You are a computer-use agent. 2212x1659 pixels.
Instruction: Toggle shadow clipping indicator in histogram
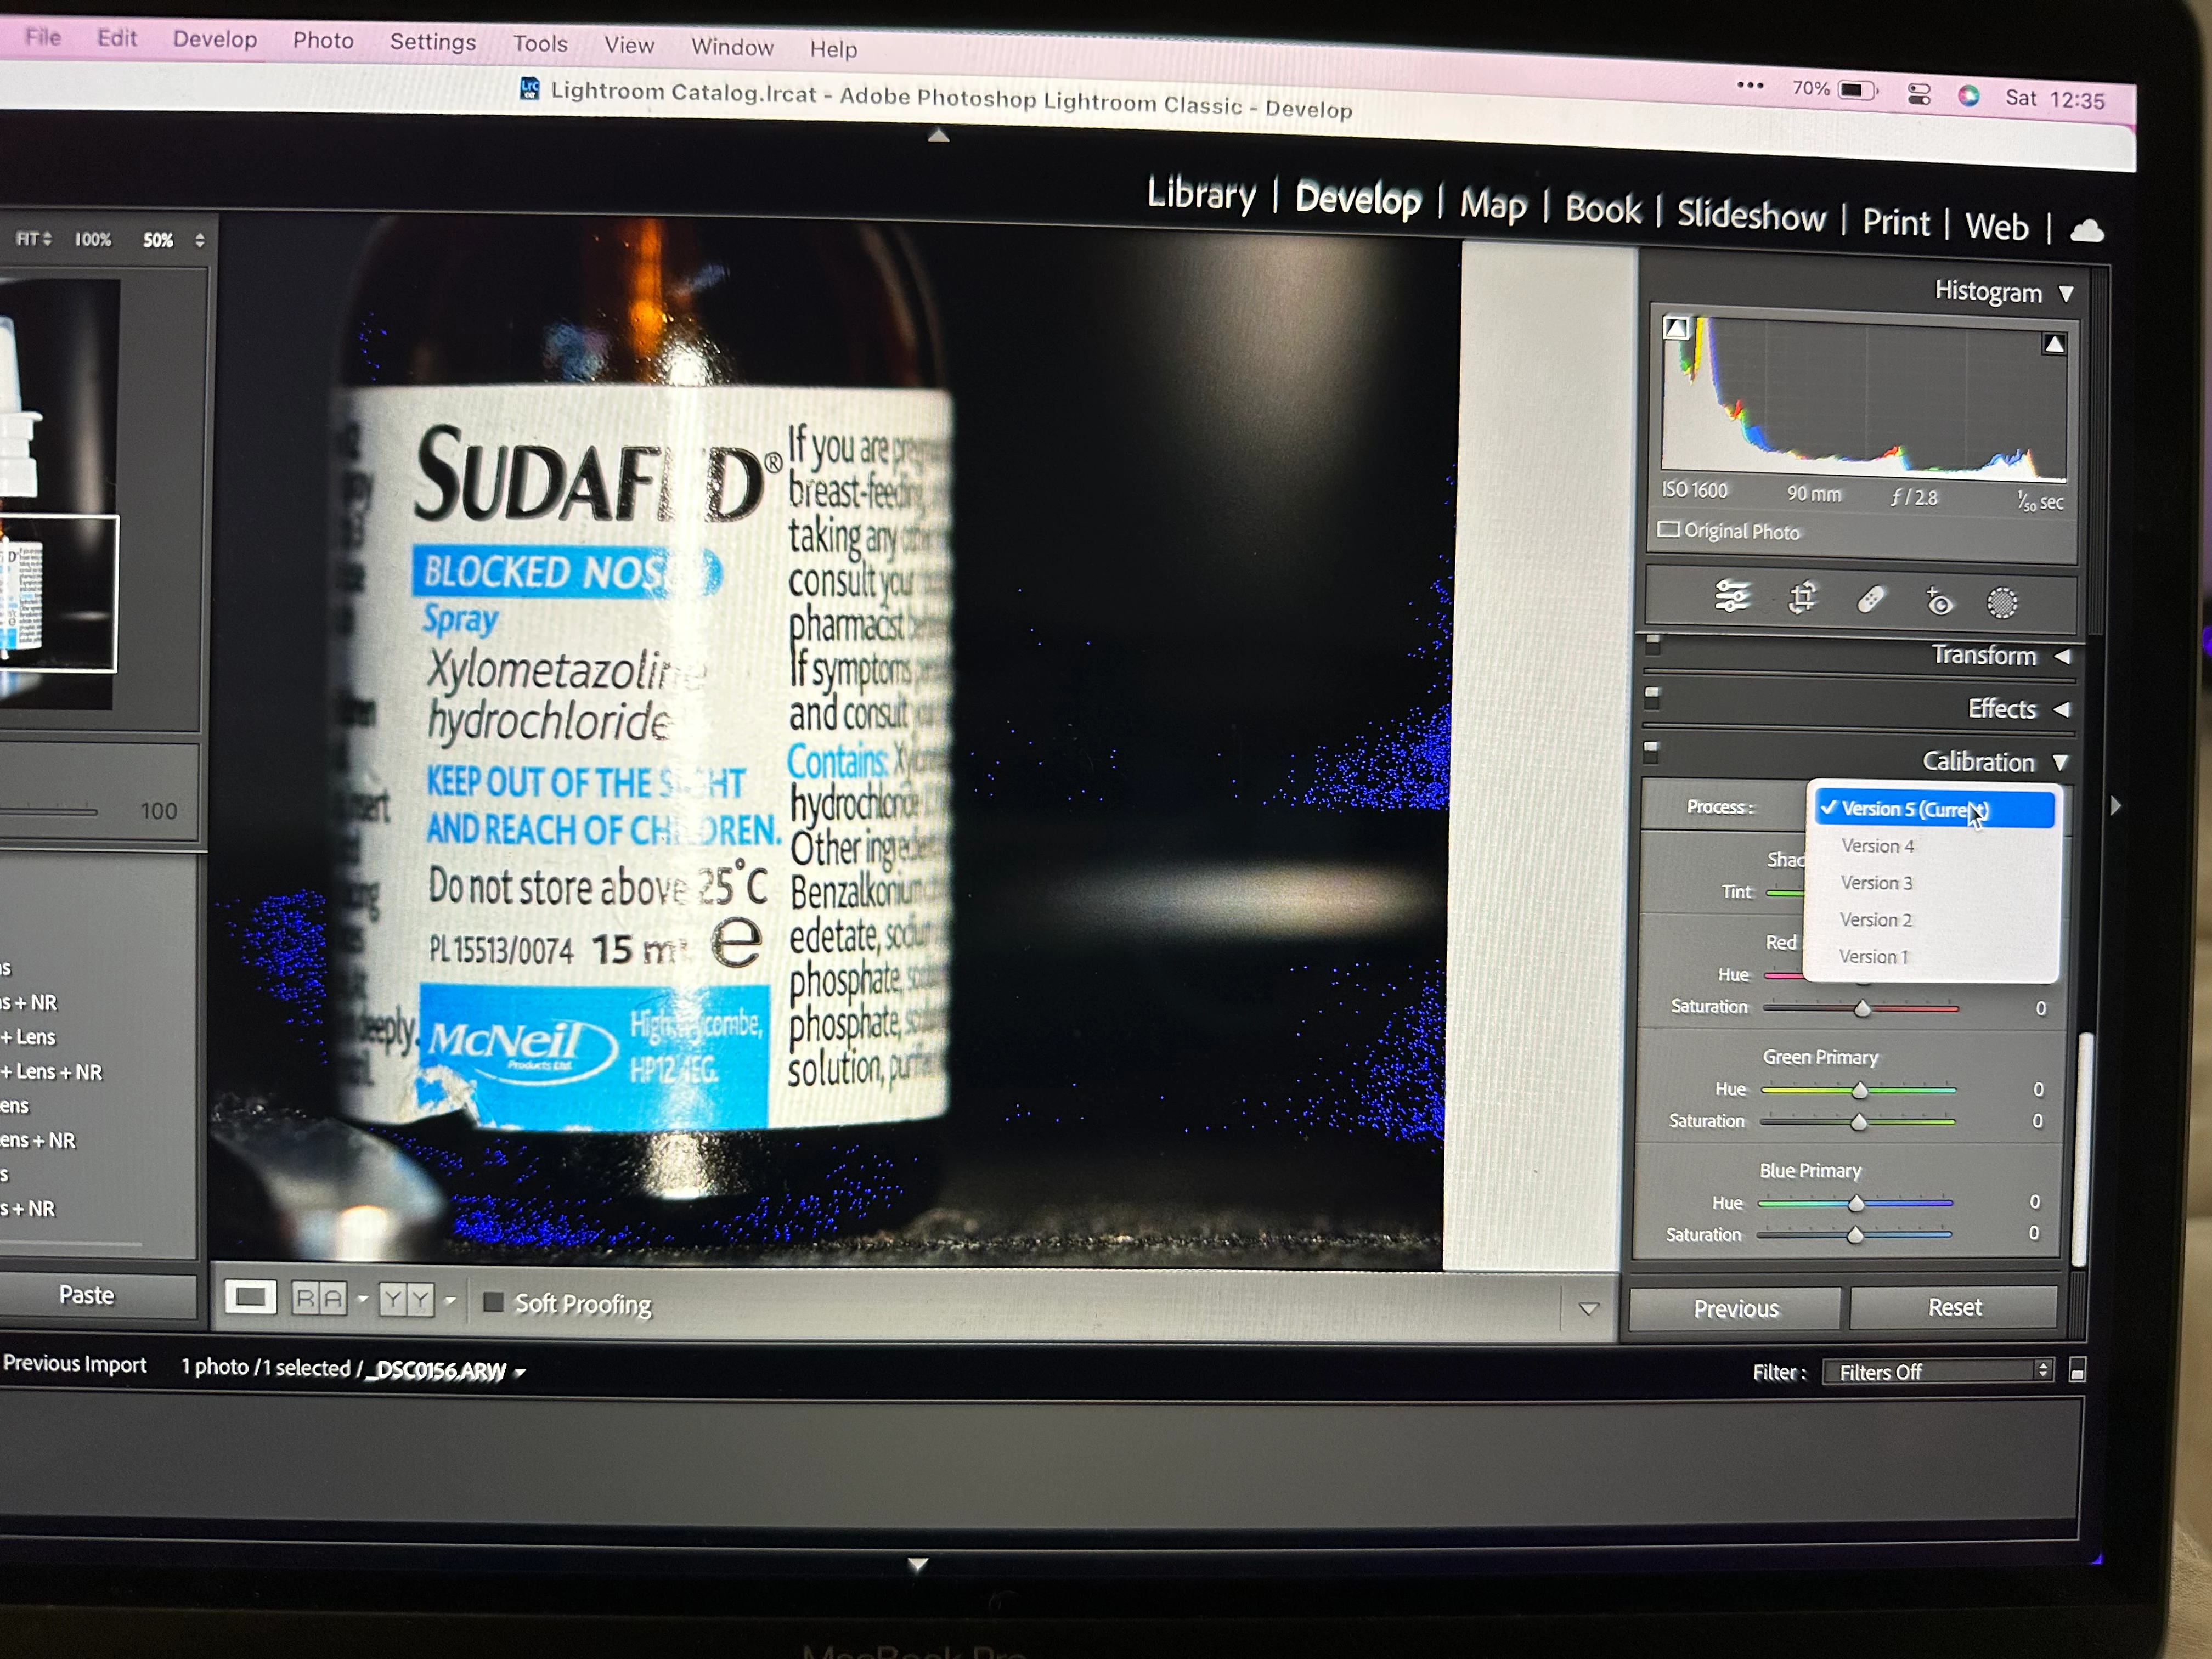click(x=1677, y=327)
